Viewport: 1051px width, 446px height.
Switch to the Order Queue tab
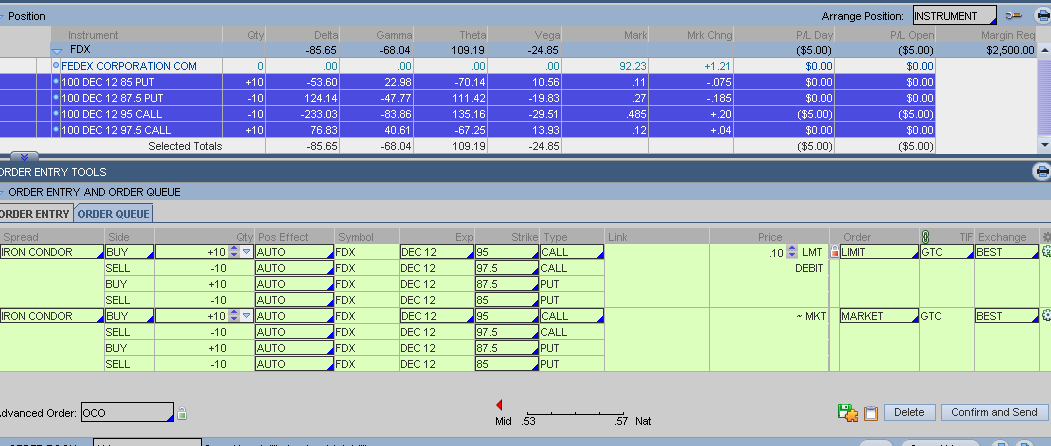pos(112,214)
